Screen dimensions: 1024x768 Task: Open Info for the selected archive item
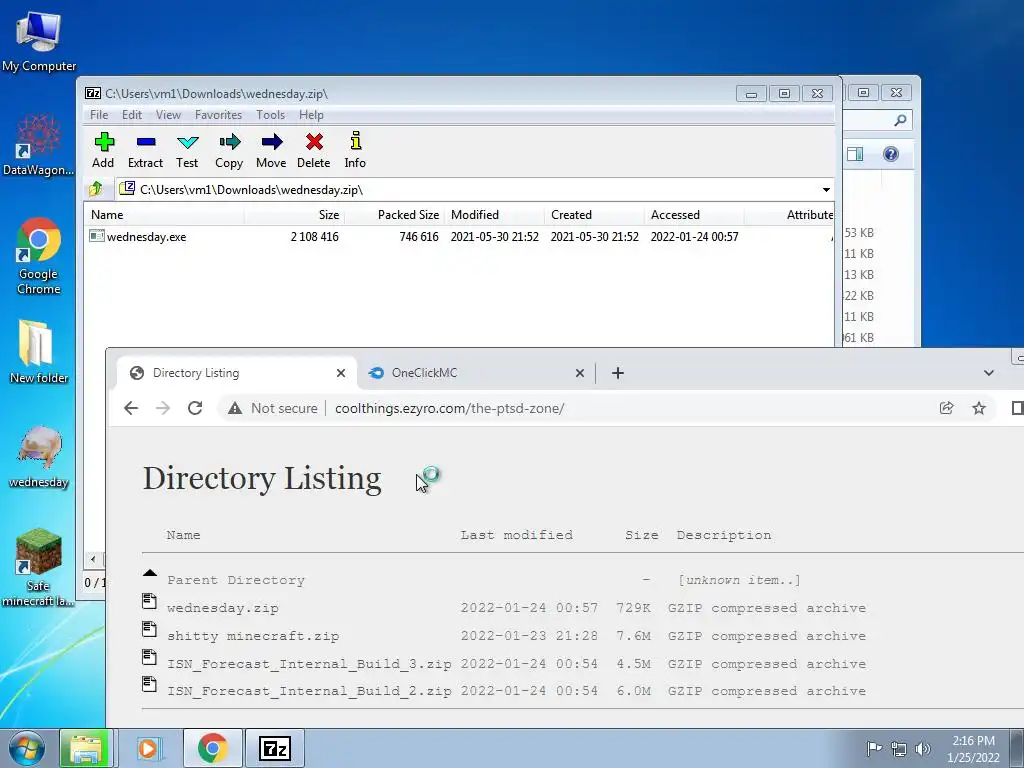tap(355, 150)
